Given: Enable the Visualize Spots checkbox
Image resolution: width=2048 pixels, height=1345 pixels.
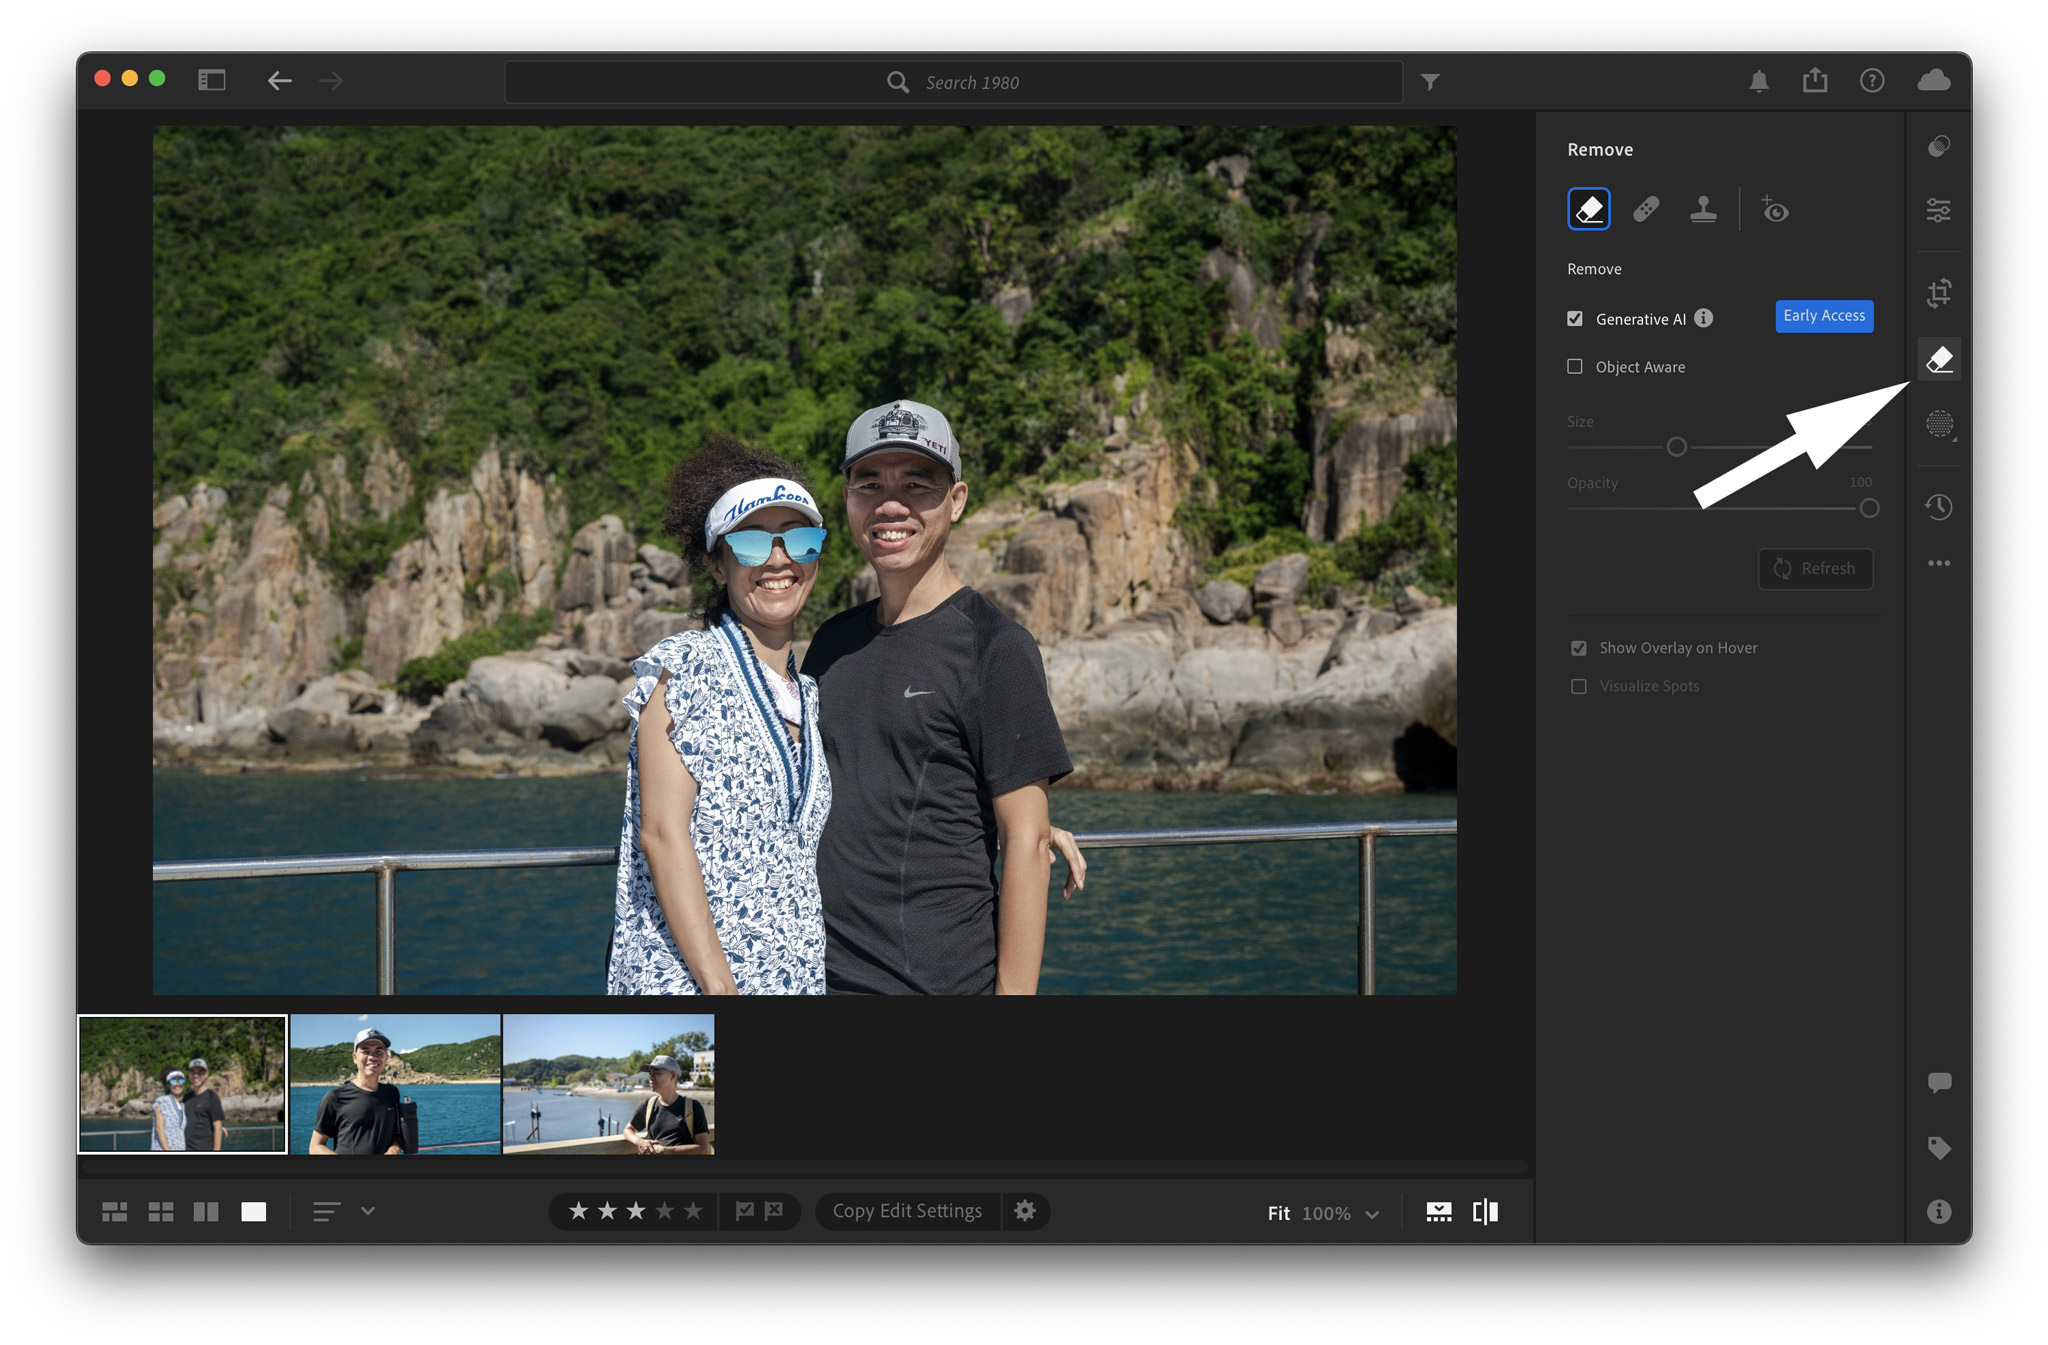Looking at the screenshot, I should click(1579, 686).
